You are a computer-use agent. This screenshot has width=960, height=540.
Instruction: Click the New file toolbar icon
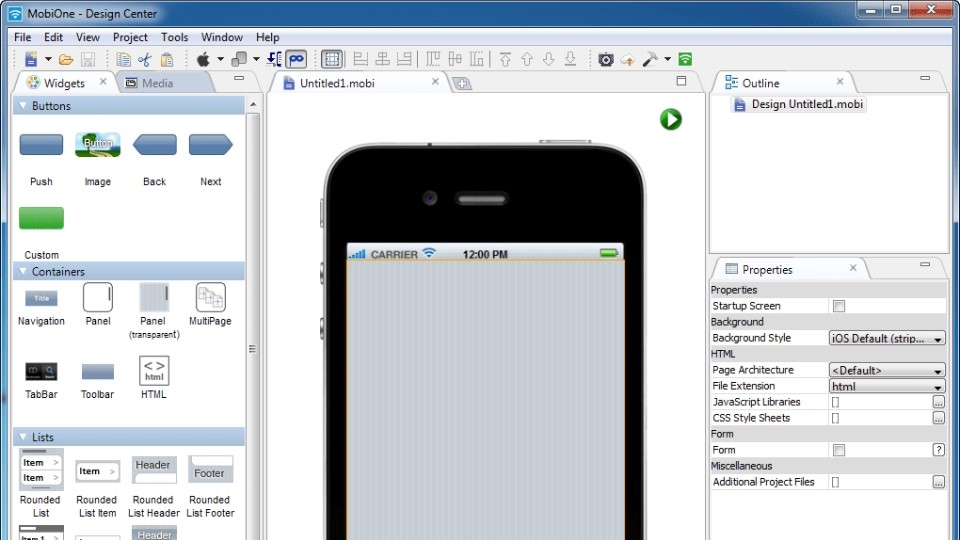pos(31,59)
